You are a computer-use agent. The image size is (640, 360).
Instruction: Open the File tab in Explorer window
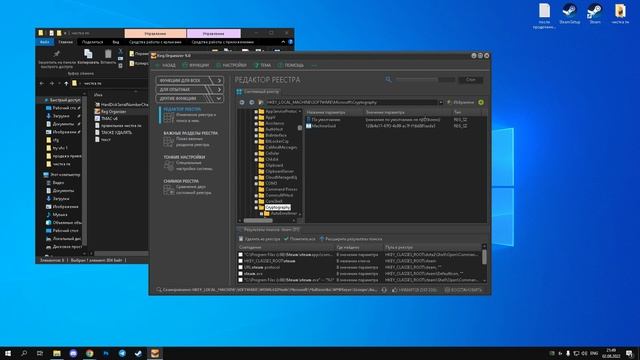pos(44,42)
